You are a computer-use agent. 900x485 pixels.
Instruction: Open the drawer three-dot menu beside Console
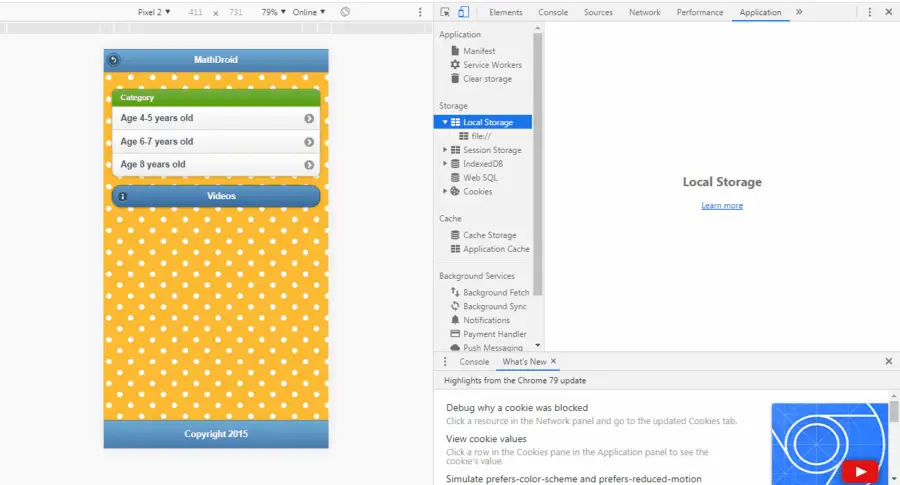[445, 362]
